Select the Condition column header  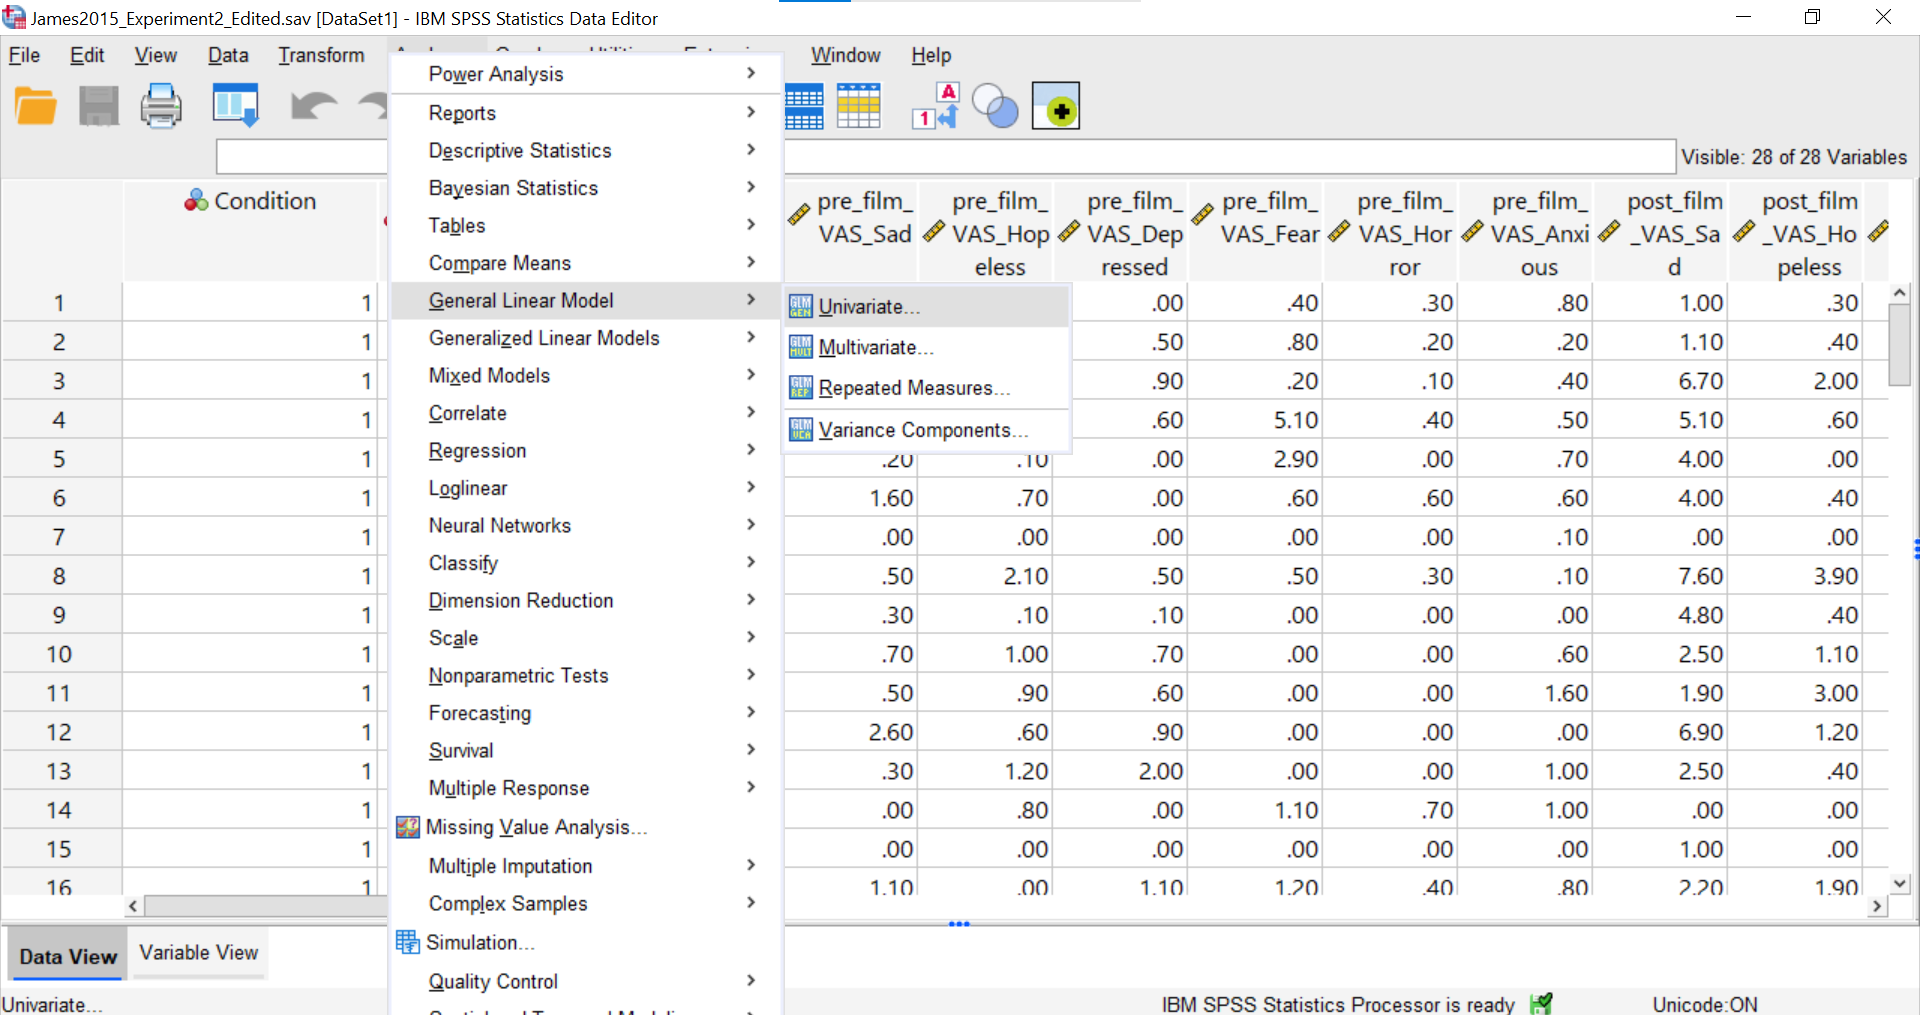coord(250,232)
